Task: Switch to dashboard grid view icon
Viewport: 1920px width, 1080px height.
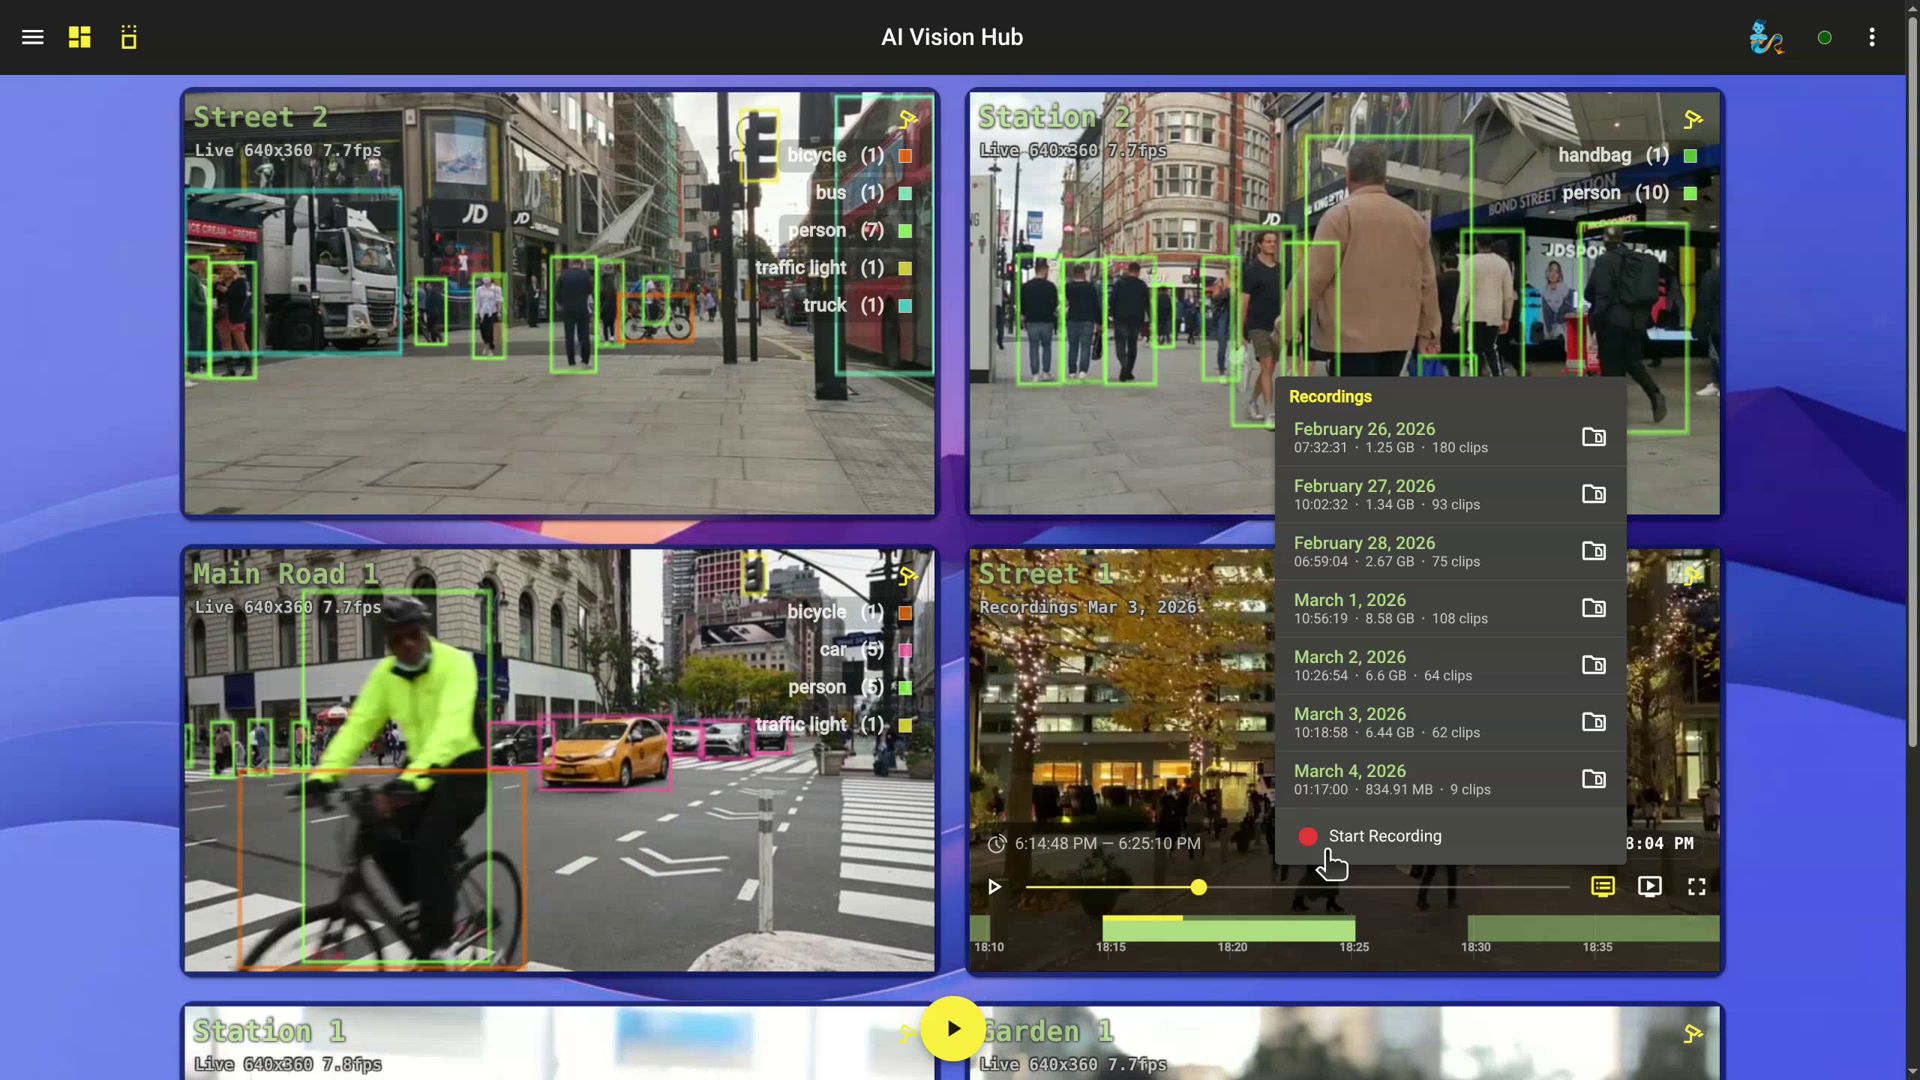Action: 80,37
